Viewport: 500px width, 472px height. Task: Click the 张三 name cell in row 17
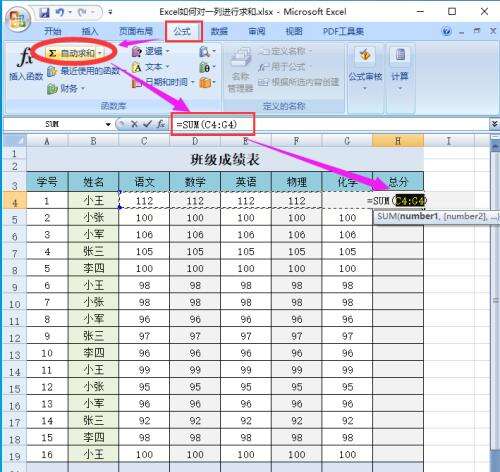93,421
